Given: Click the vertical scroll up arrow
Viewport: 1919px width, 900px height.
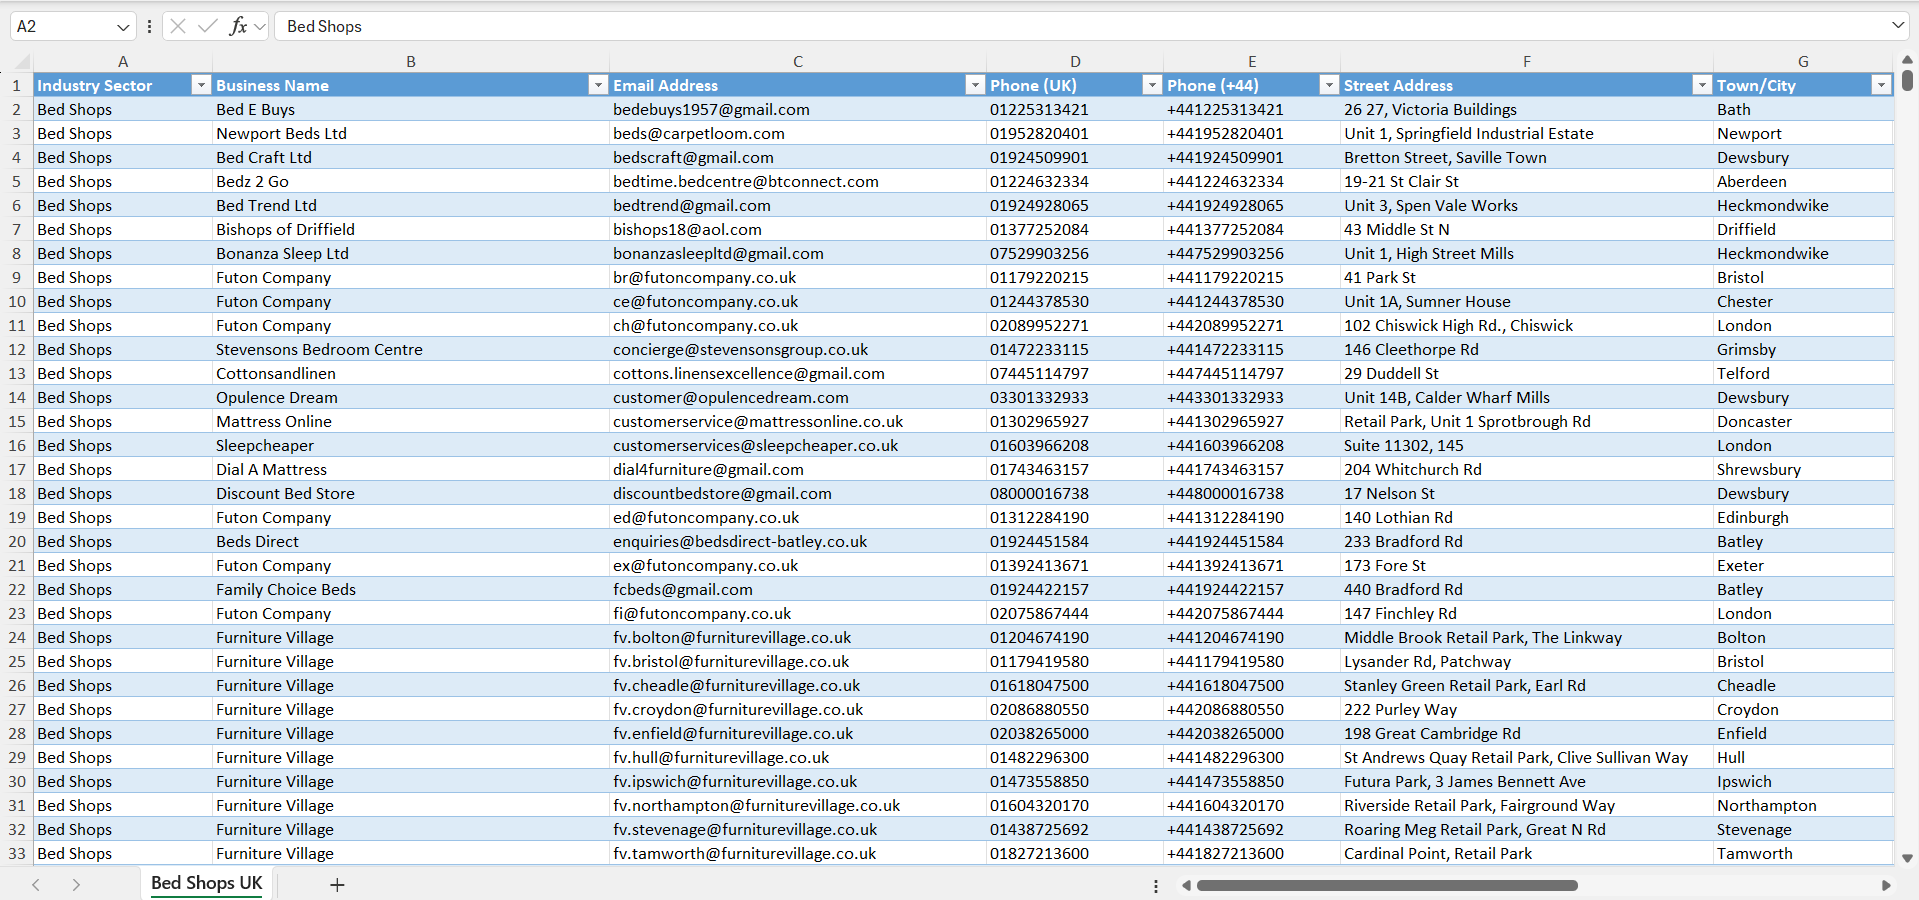Looking at the screenshot, I should point(1907,60).
